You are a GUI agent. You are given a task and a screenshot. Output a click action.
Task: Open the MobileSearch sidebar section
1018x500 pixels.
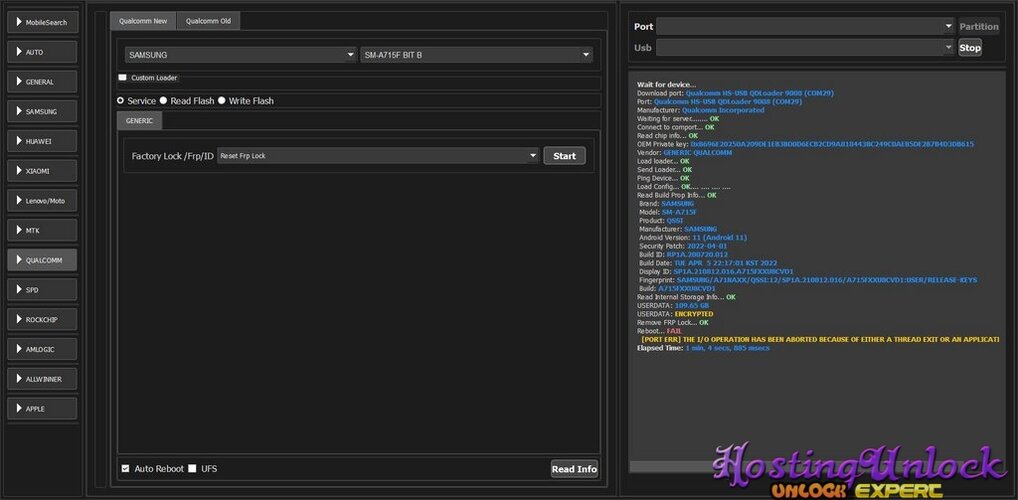(42, 22)
